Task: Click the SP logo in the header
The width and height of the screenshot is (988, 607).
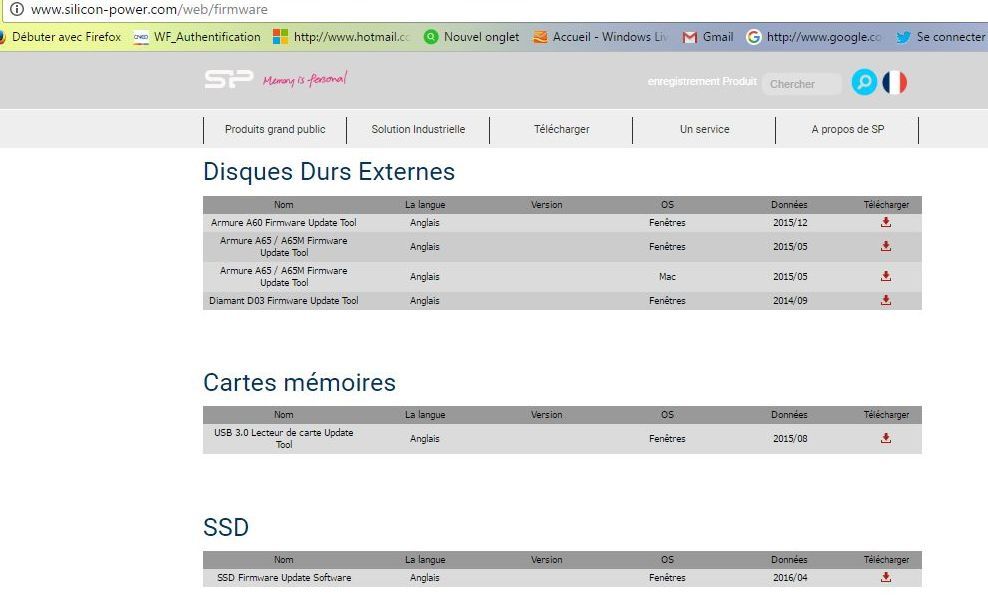Action: 229,79
